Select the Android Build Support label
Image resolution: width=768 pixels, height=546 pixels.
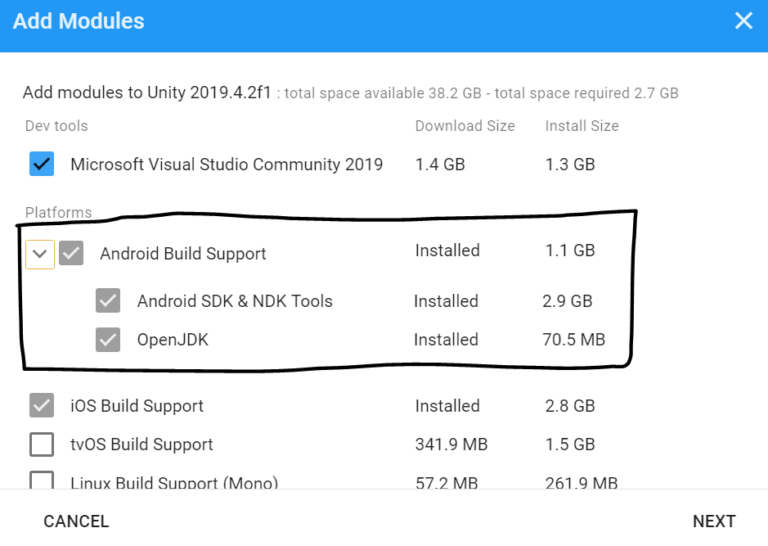coord(183,254)
